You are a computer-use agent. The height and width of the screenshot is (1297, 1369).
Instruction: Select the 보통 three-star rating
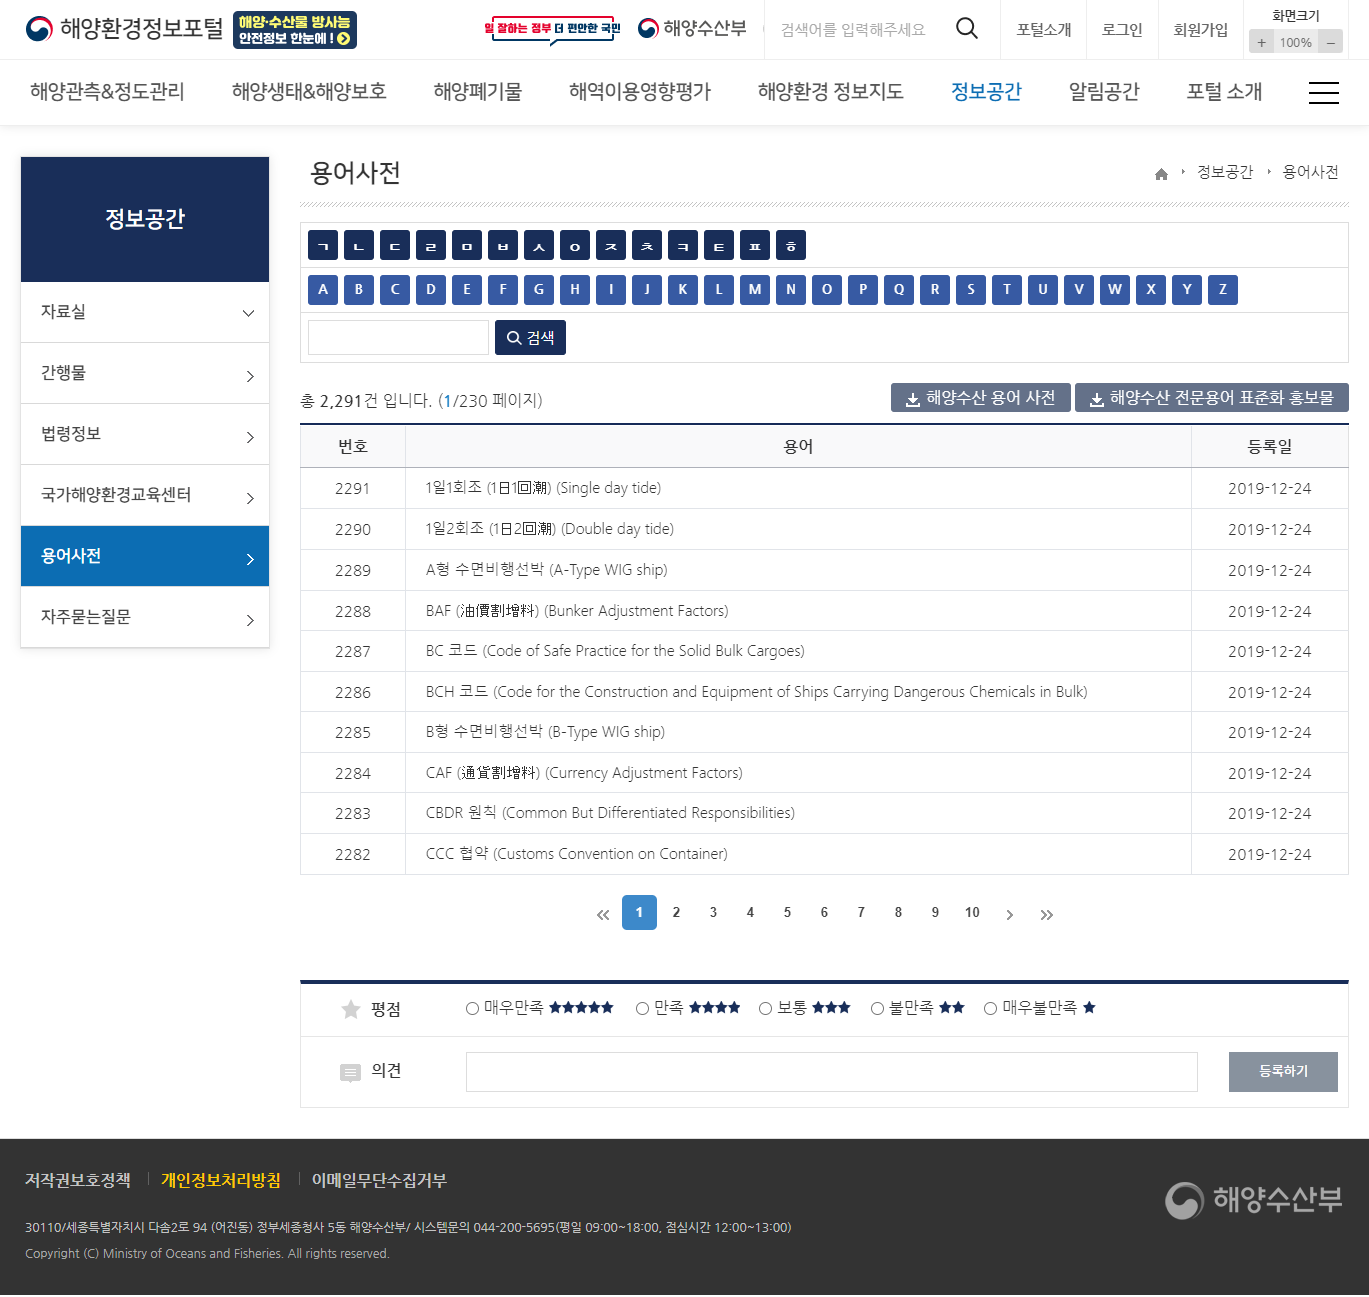tap(765, 1008)
